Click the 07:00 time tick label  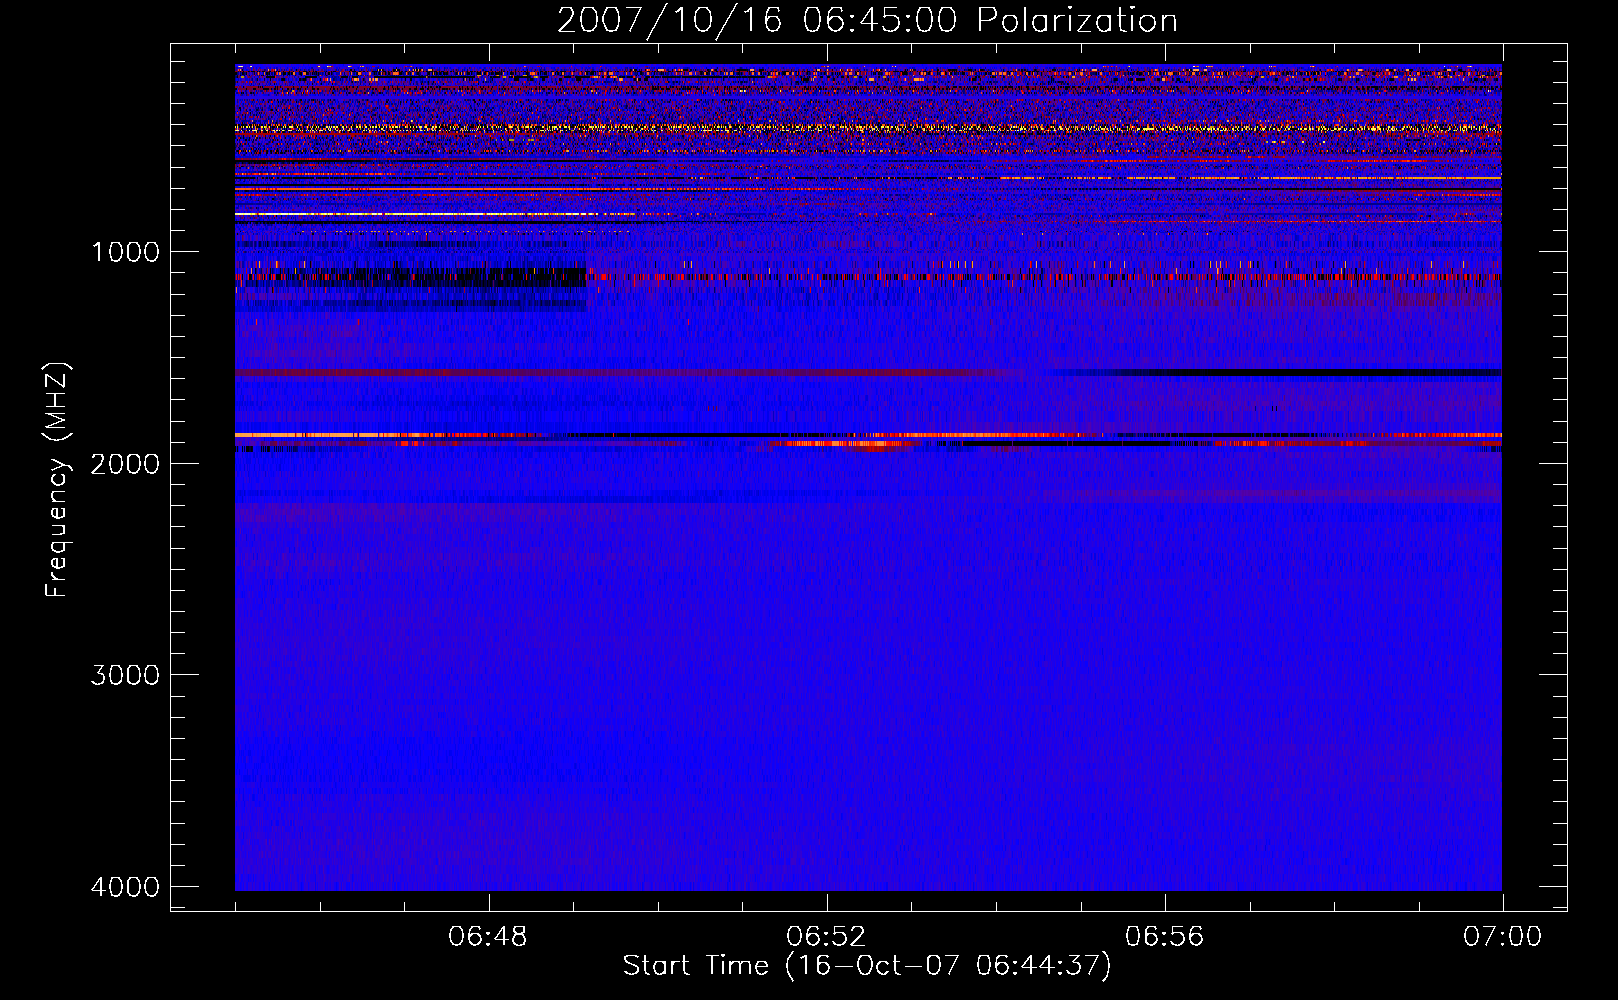1502,937
